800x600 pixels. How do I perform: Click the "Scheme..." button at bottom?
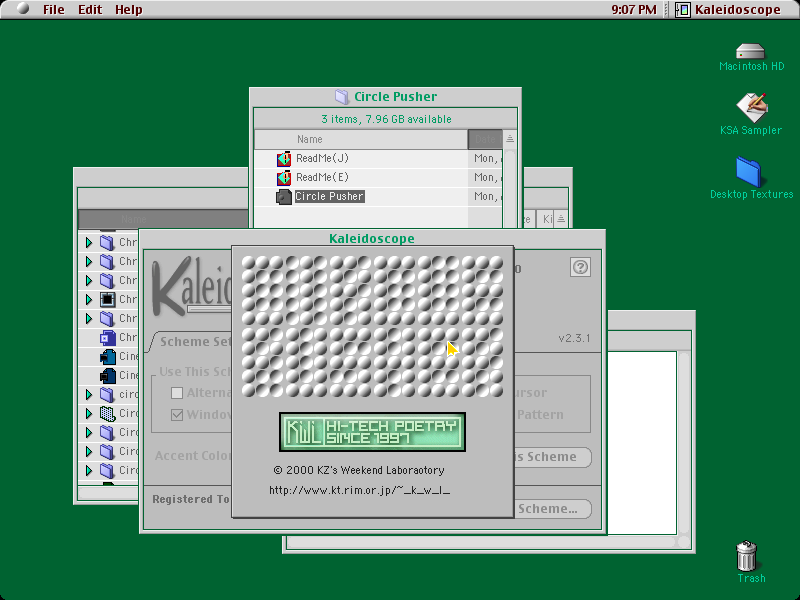[553, 509]
